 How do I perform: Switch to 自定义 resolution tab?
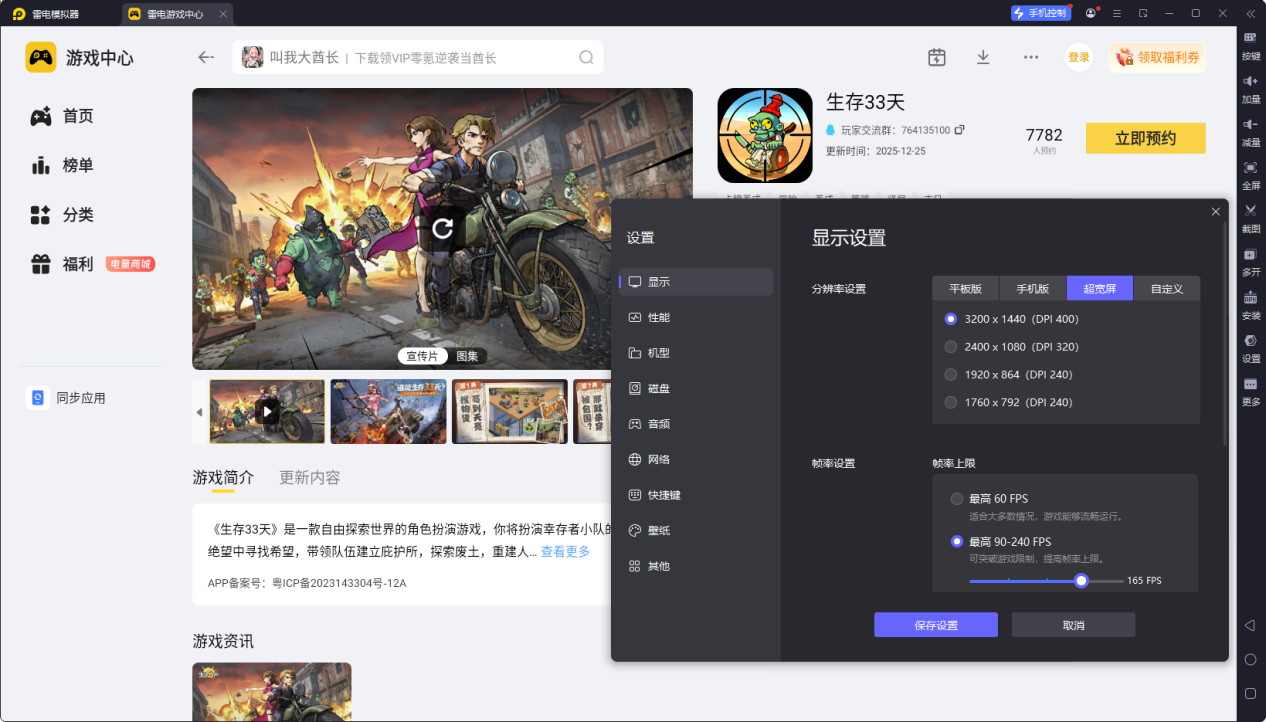pos(1167,288)
